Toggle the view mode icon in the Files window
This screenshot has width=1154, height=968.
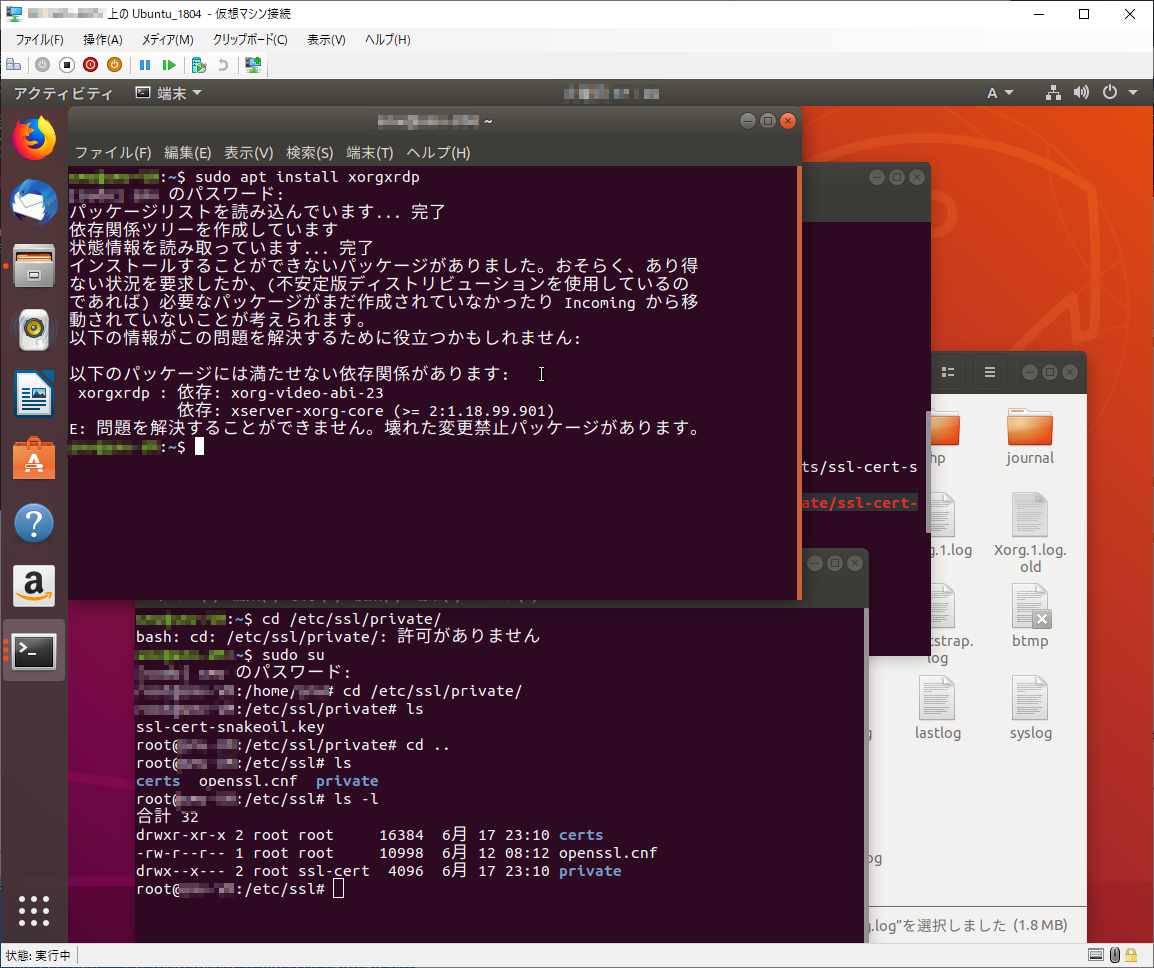(x=948, y=372)
